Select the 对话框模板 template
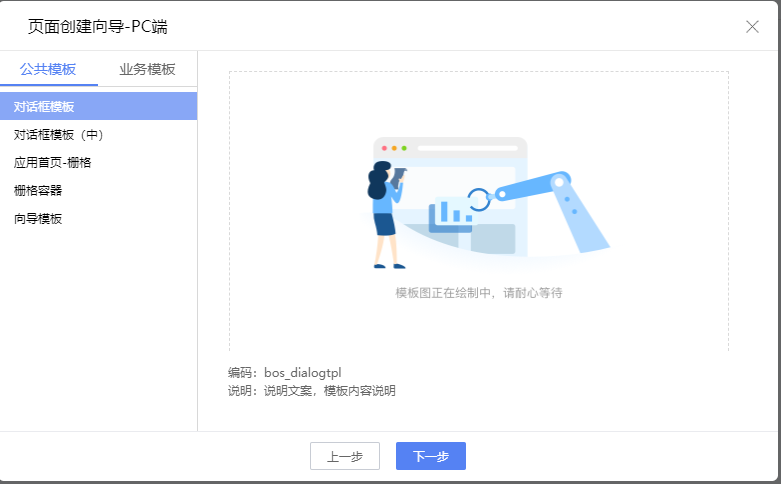Image resolution: width=781 pixels, height=484 pixels. tap(99, 106)
